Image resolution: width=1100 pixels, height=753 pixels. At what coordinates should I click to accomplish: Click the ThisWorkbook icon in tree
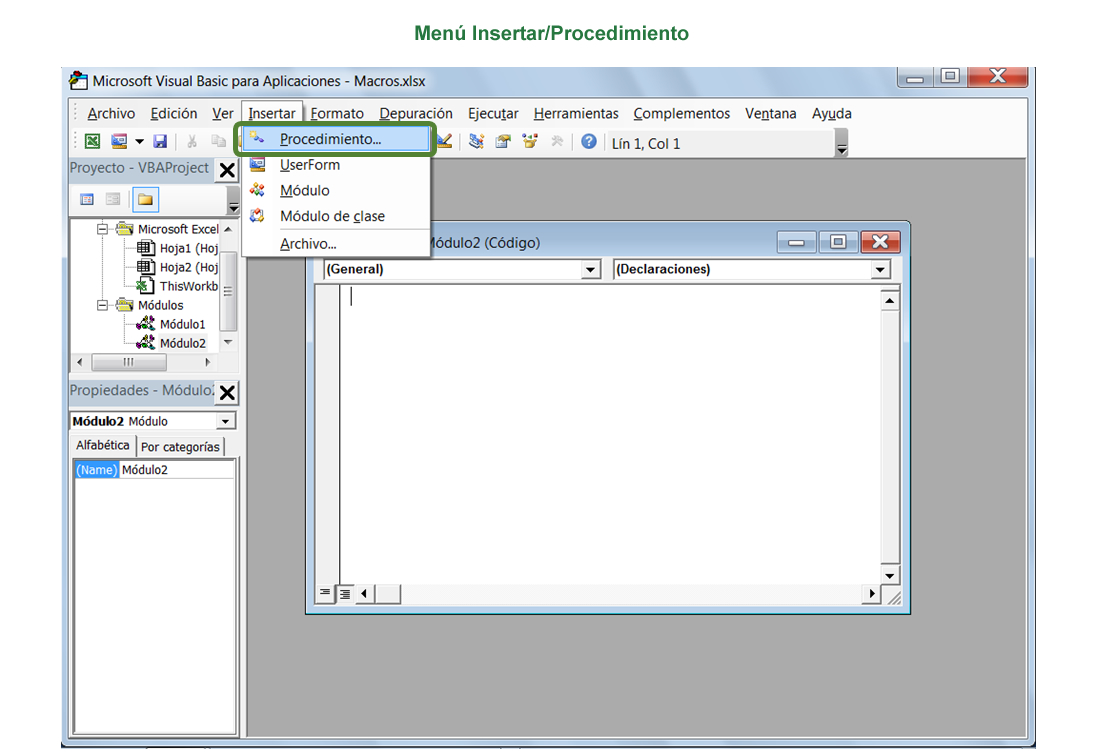(x=145, y=286)
